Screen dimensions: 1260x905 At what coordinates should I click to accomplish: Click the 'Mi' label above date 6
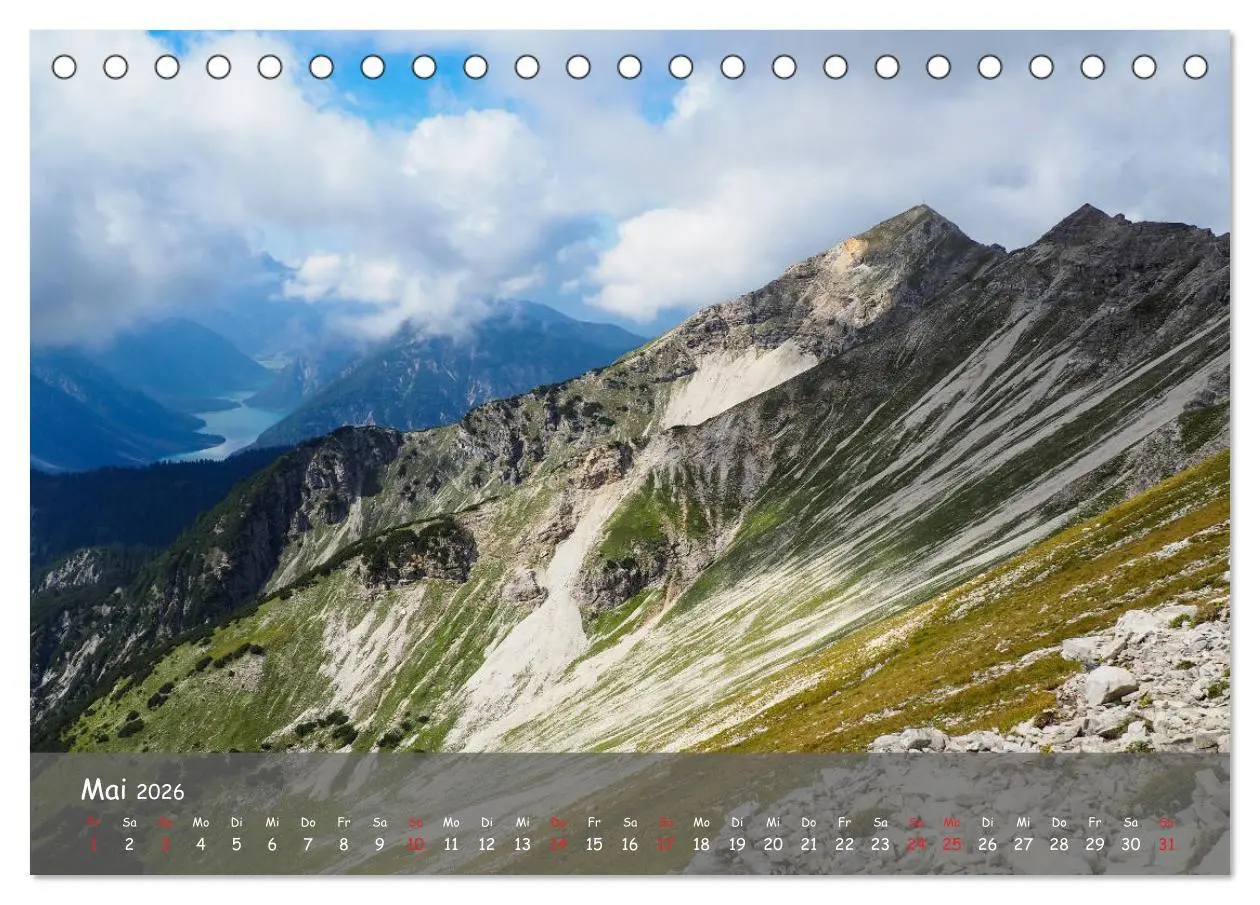(x=272, y=822)
